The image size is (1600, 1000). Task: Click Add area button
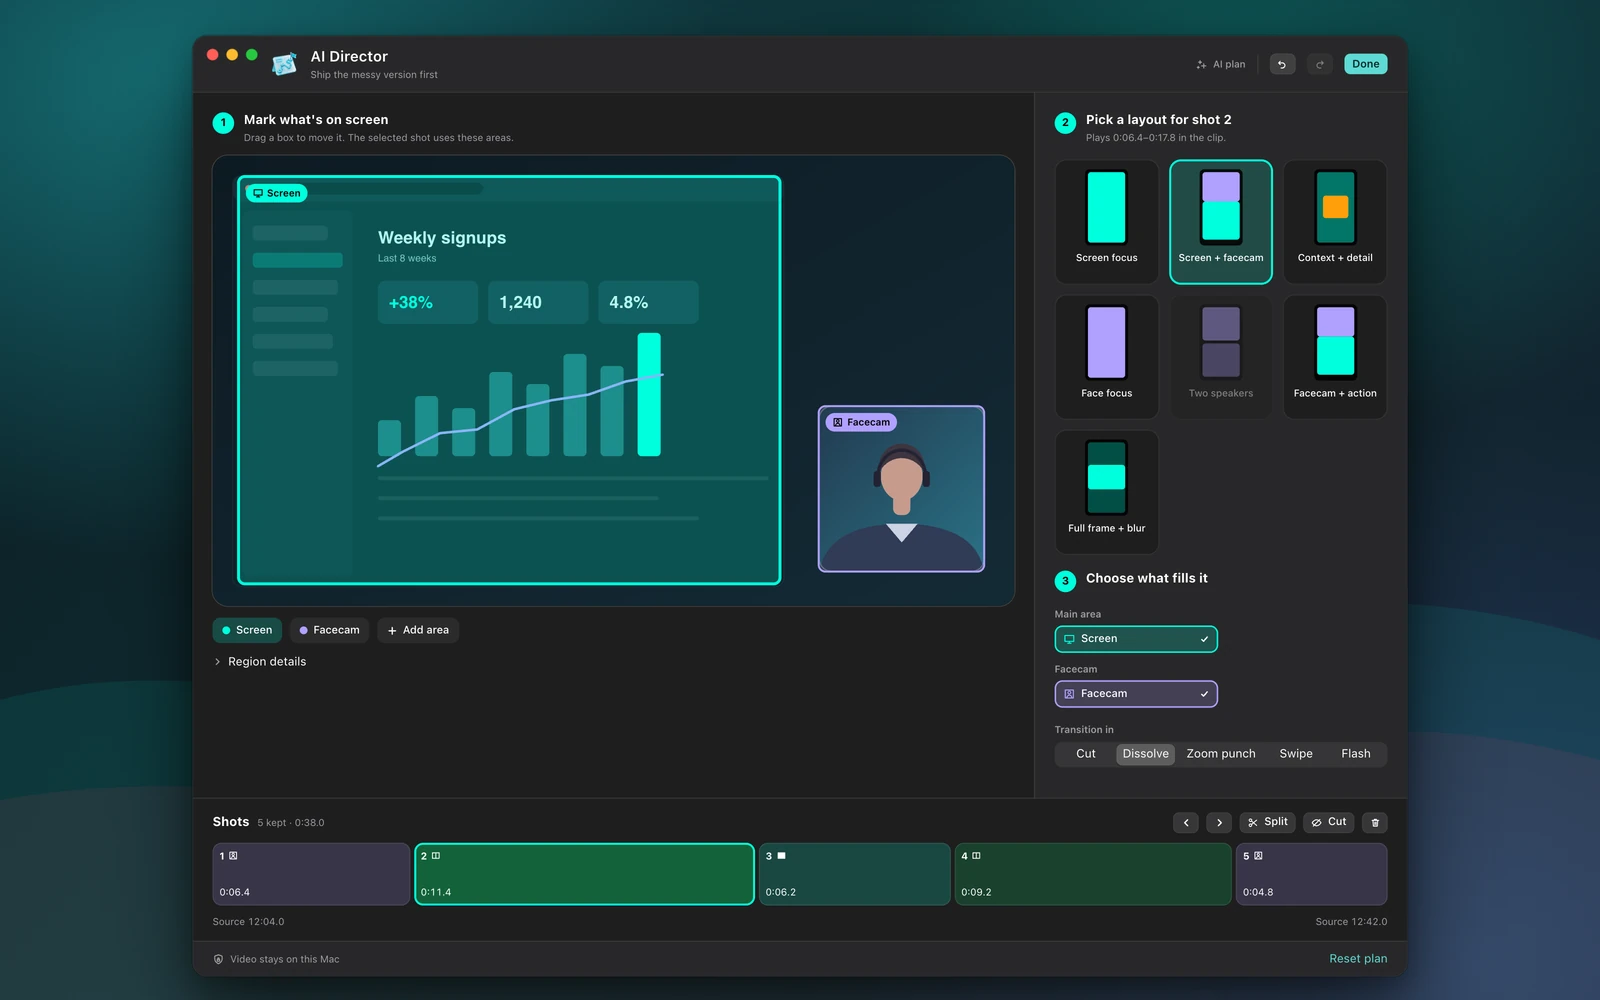click(x=418, y=630)
